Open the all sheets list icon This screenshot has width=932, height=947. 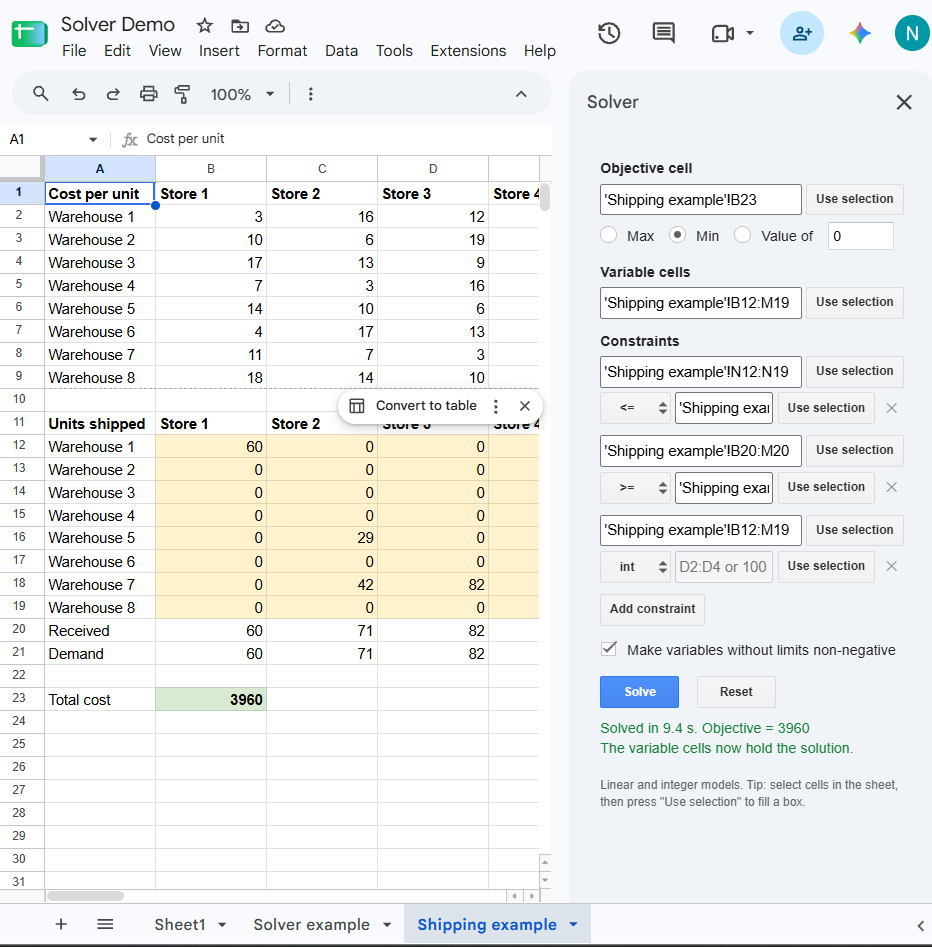coord(105,924)
